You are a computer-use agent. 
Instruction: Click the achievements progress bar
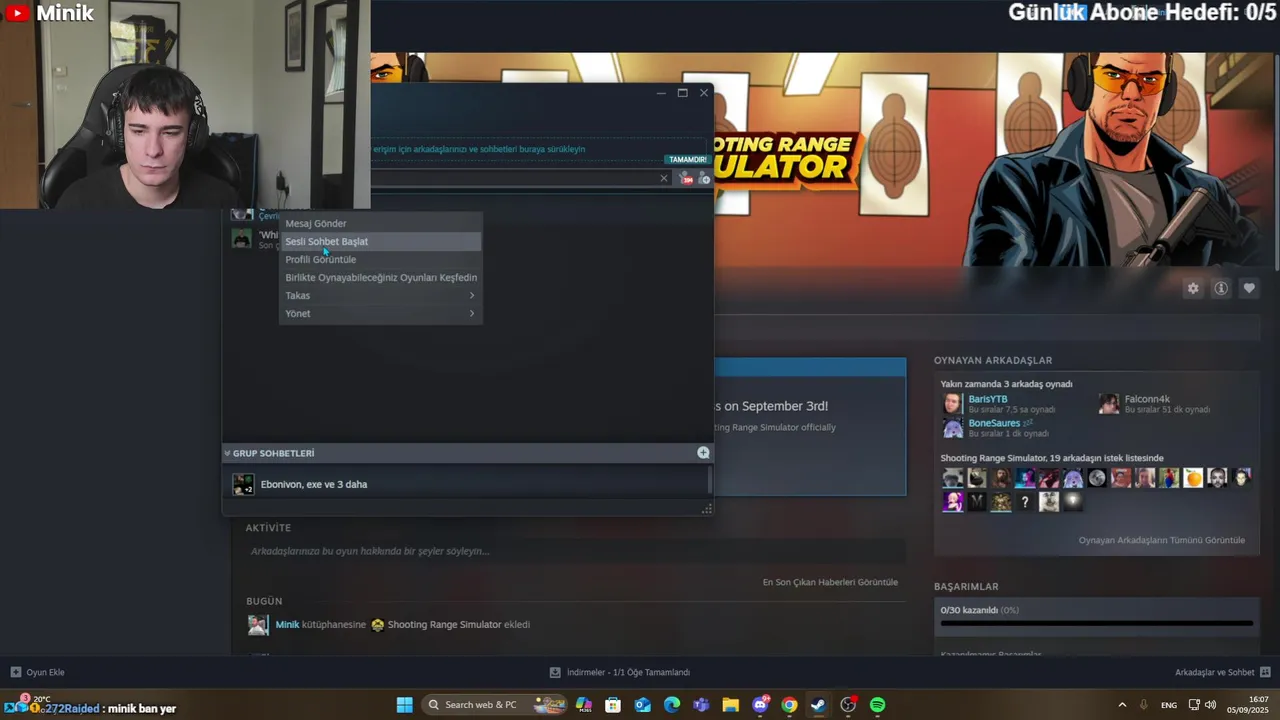pos(1096,623)
